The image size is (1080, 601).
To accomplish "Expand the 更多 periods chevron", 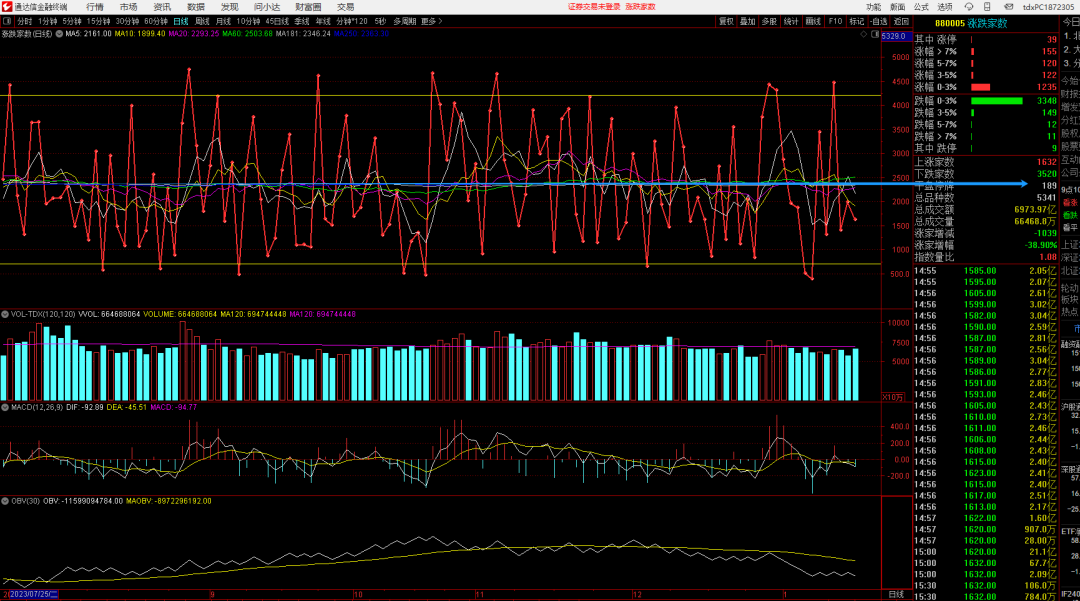I will point(432,21).
